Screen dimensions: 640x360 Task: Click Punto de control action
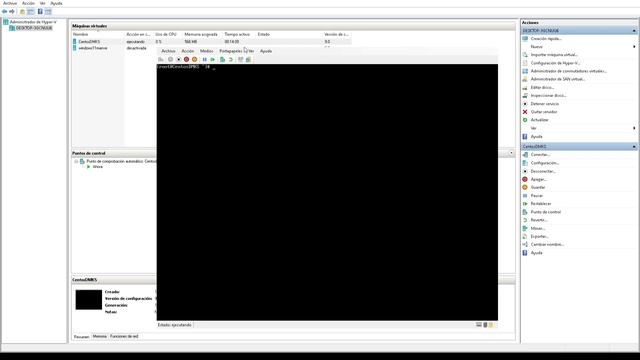(x=546, y=212)
